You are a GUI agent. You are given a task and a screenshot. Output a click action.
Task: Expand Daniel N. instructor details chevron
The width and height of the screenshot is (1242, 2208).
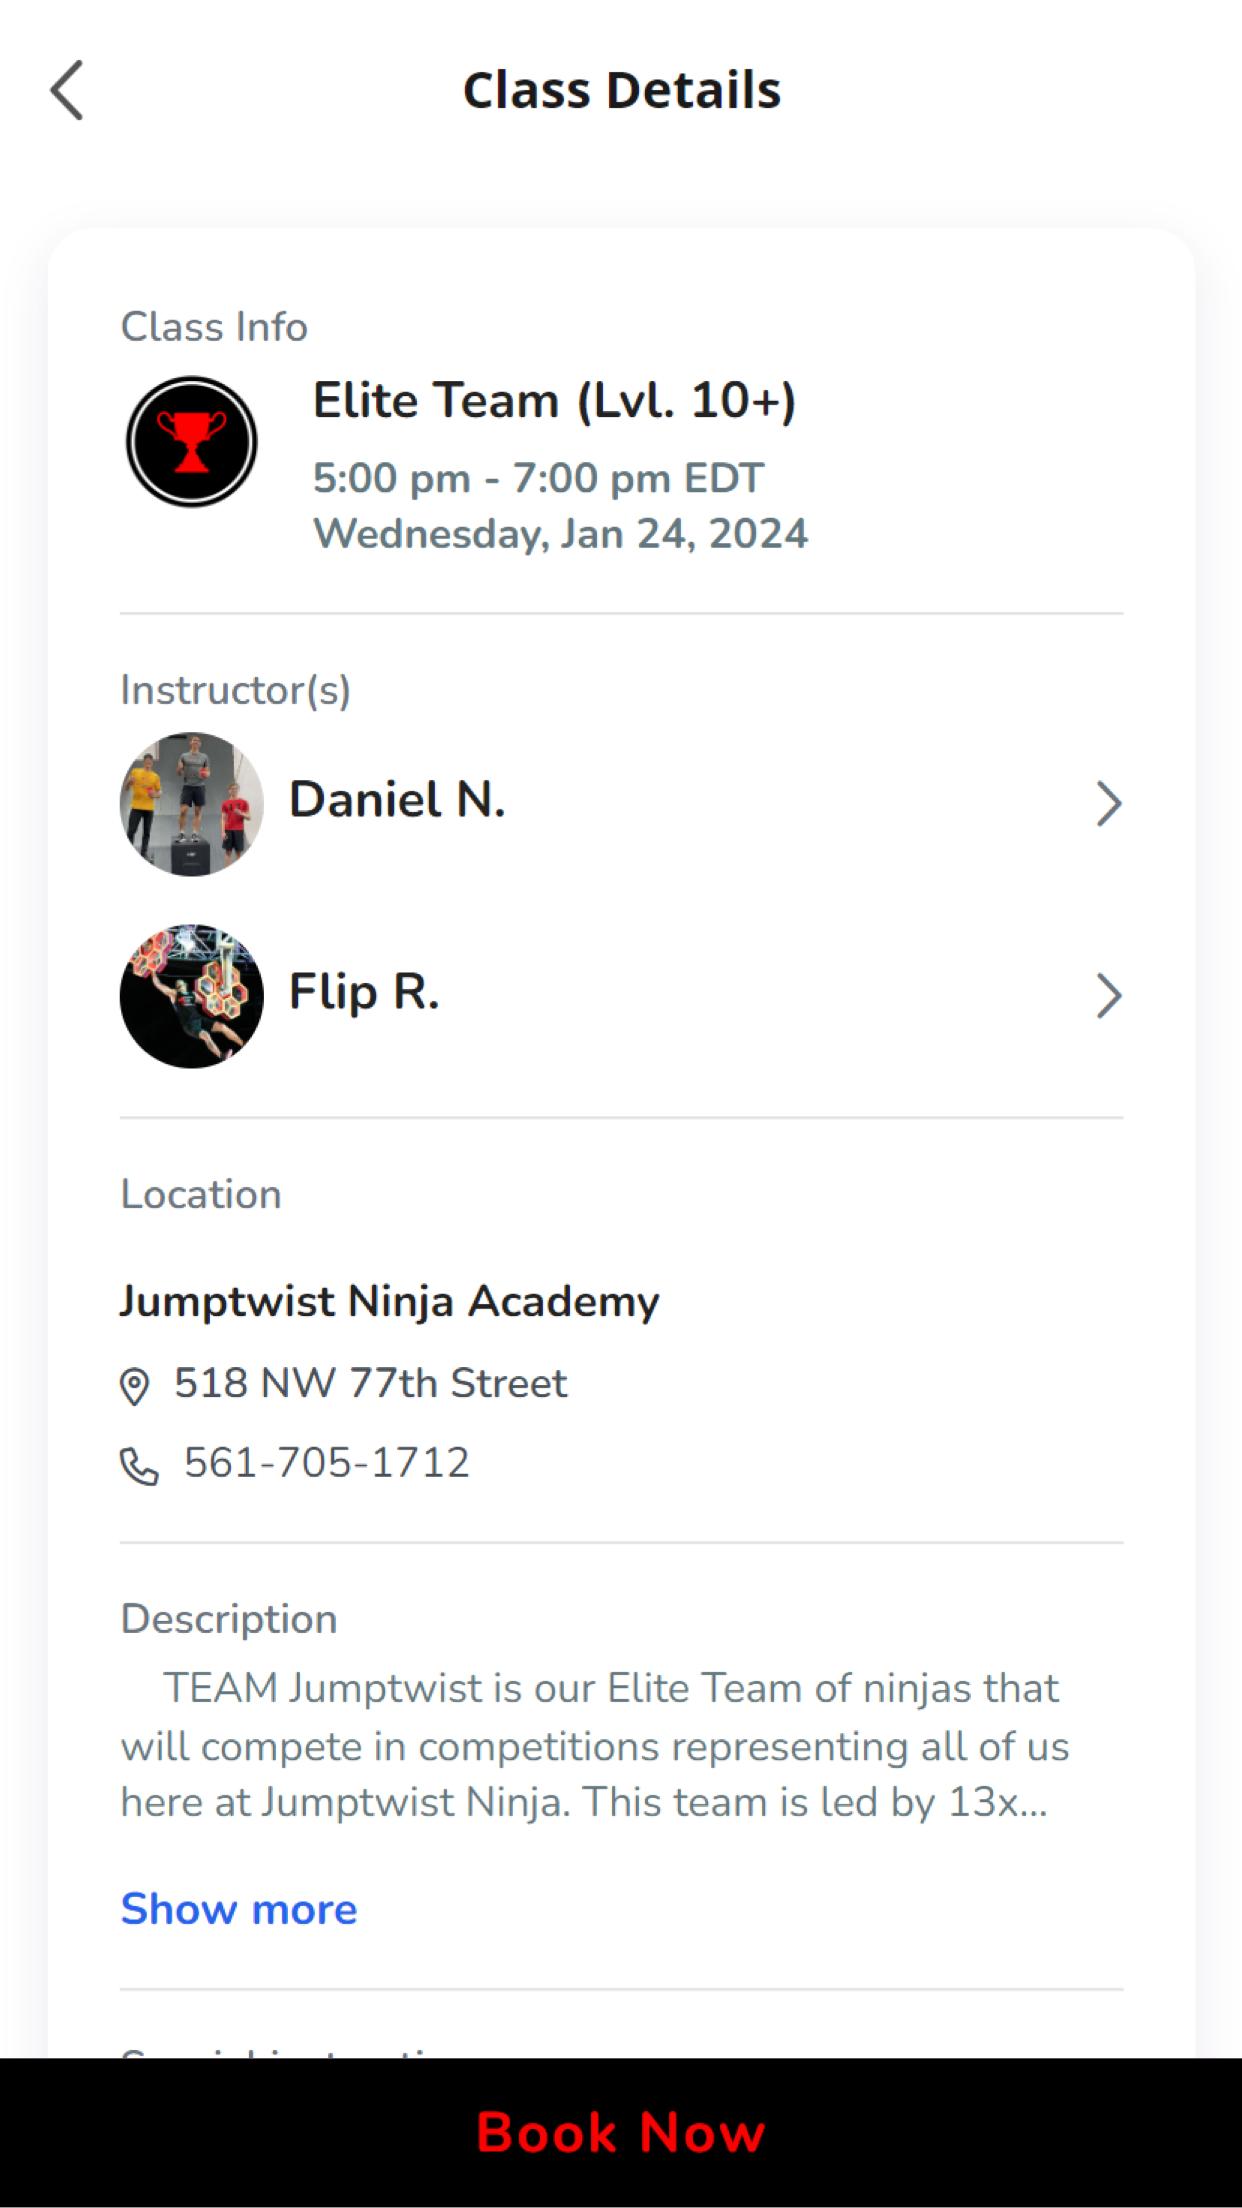coord(1108,804)
